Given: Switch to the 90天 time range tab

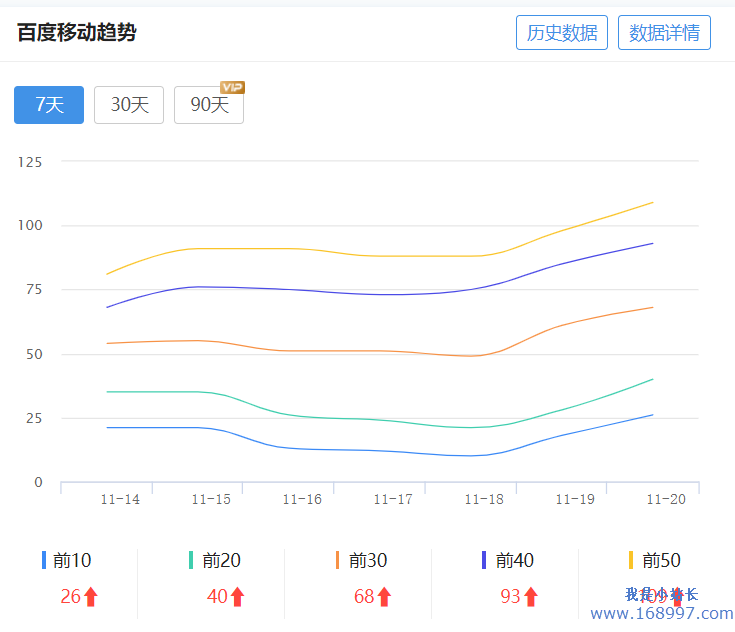Looking at the screenshot, I should 209,105.
